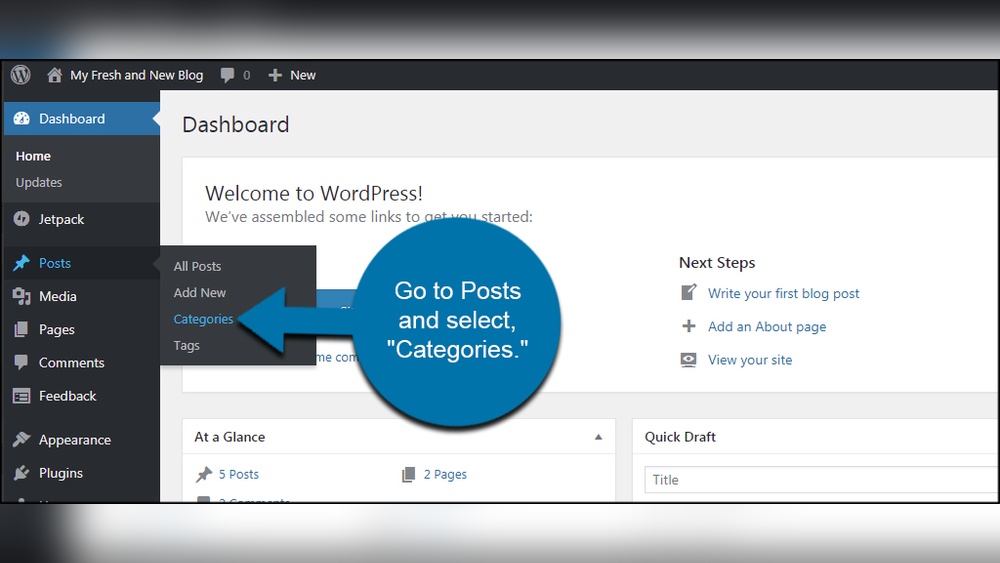Screen dimensions: 1000x563
Task: Click the pages icon beside 2 Pages
Action: pos(408,474)
